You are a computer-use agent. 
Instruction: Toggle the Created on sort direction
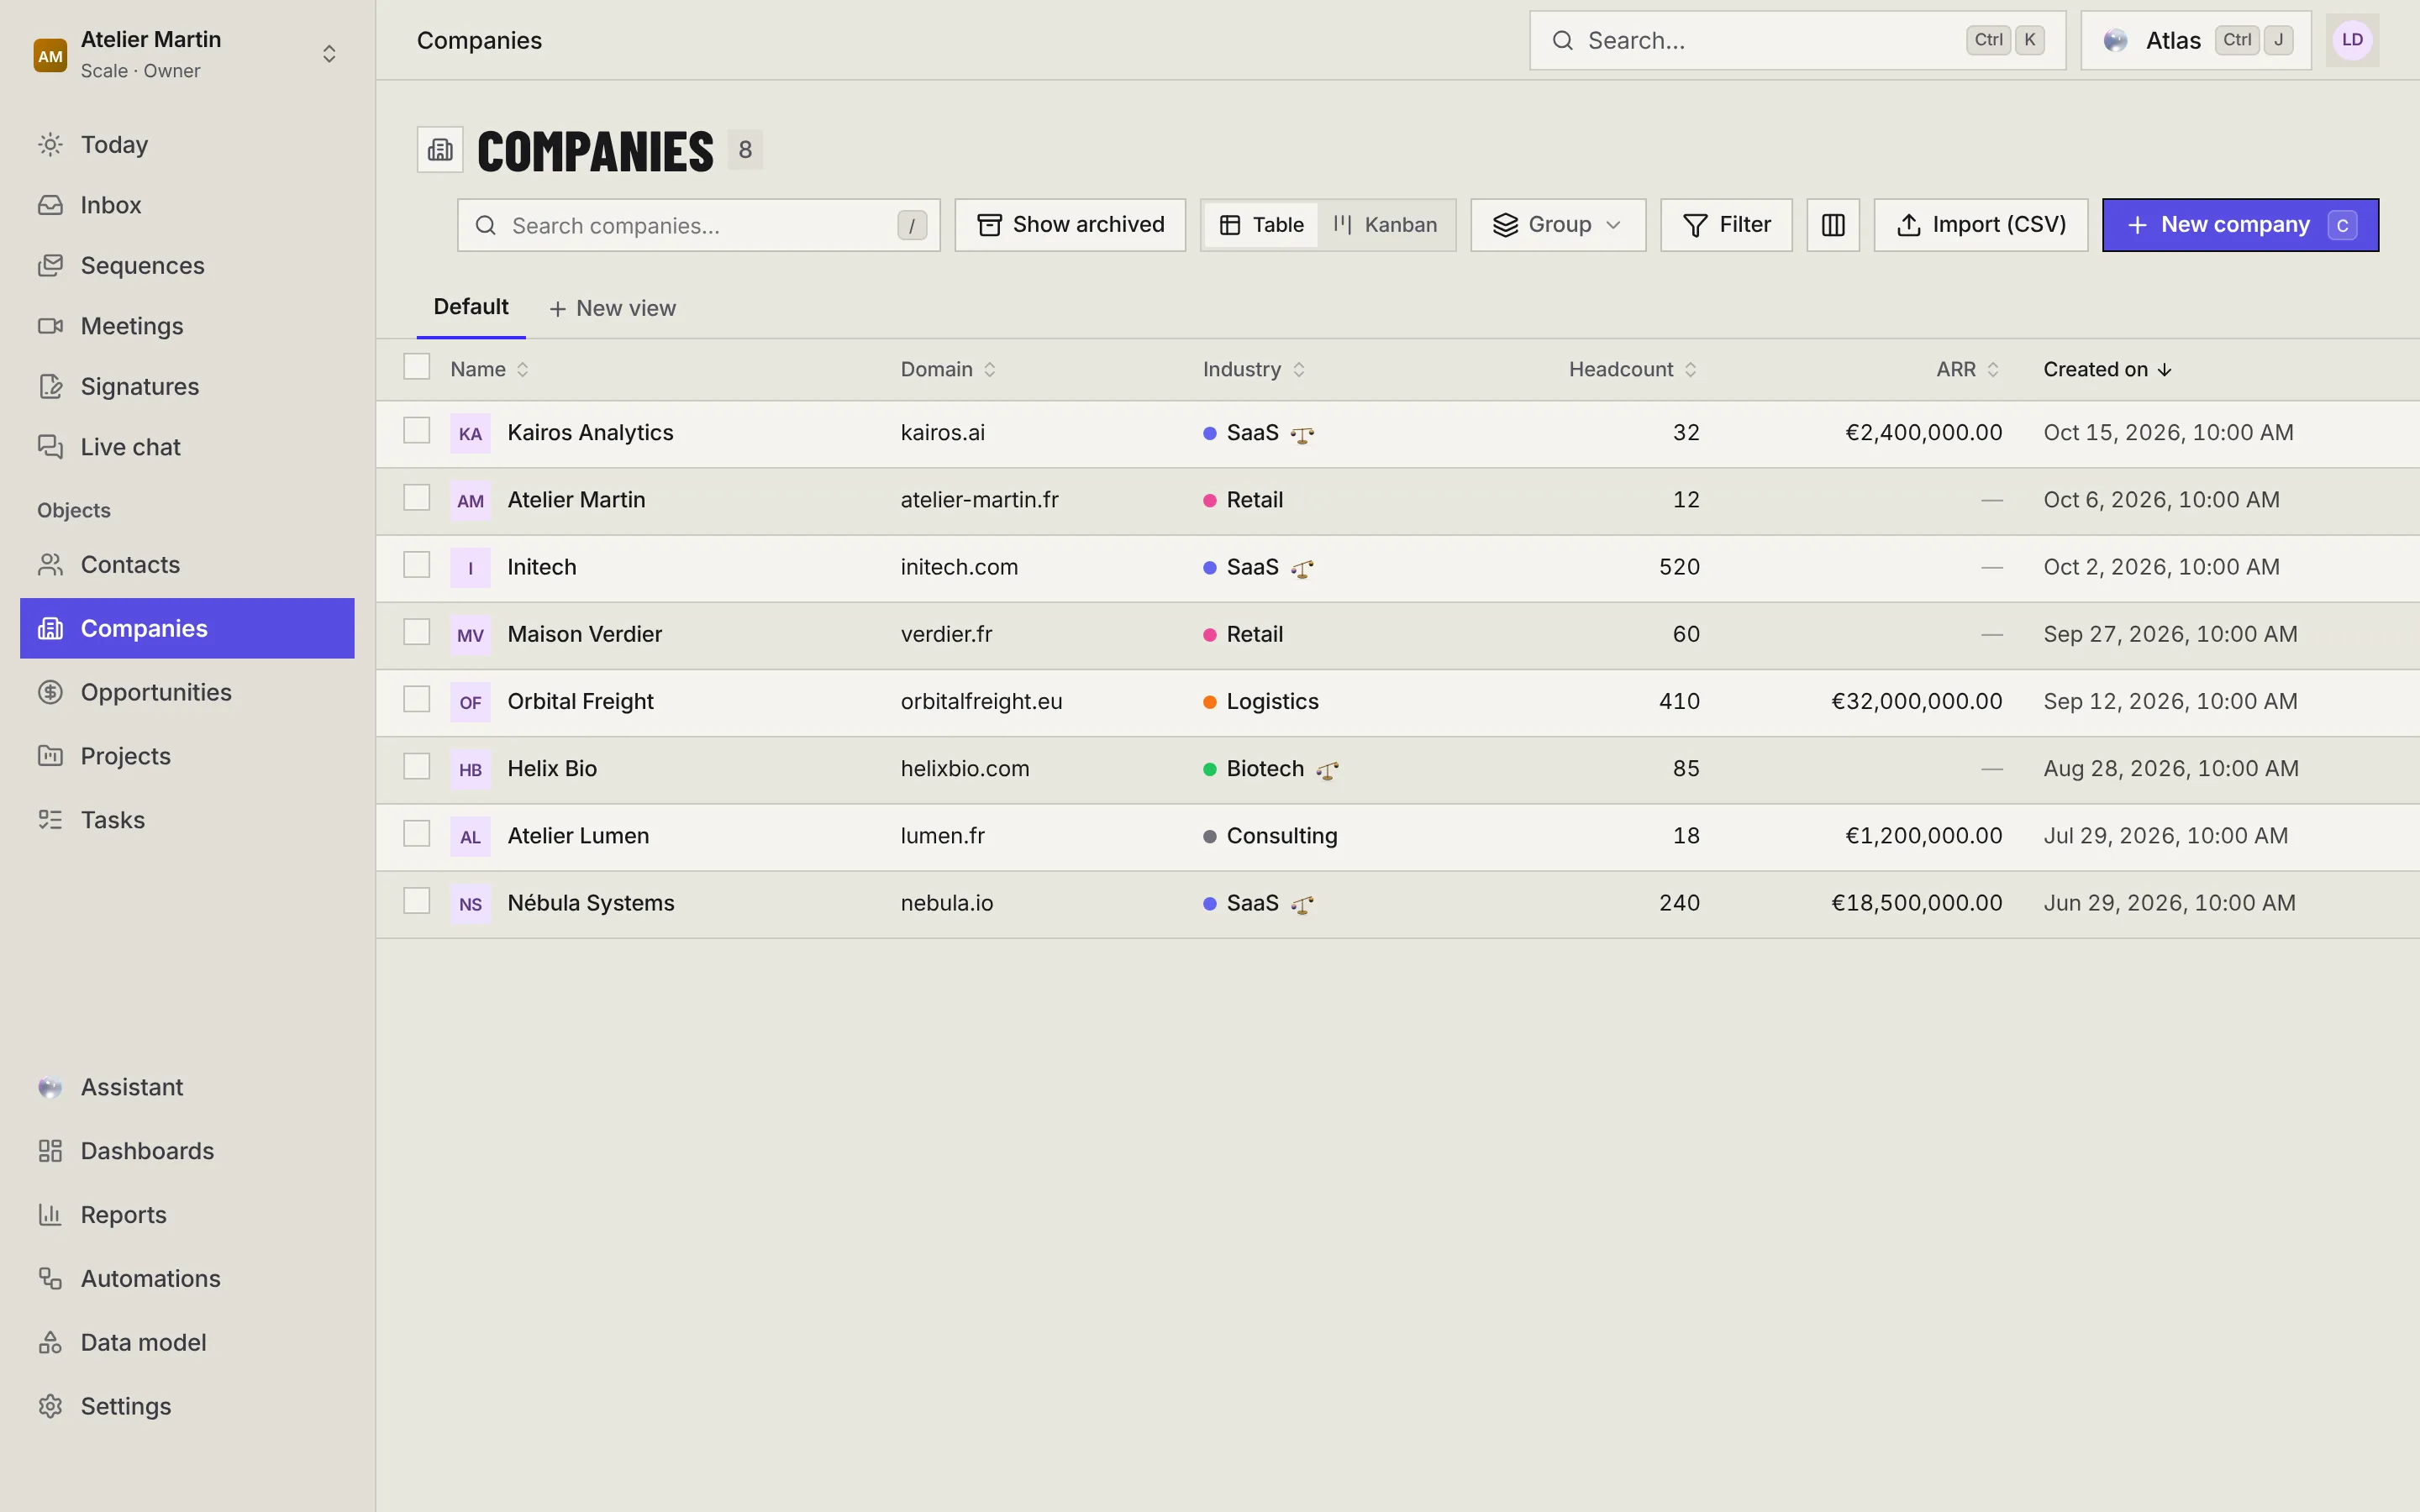(2107, 369)
